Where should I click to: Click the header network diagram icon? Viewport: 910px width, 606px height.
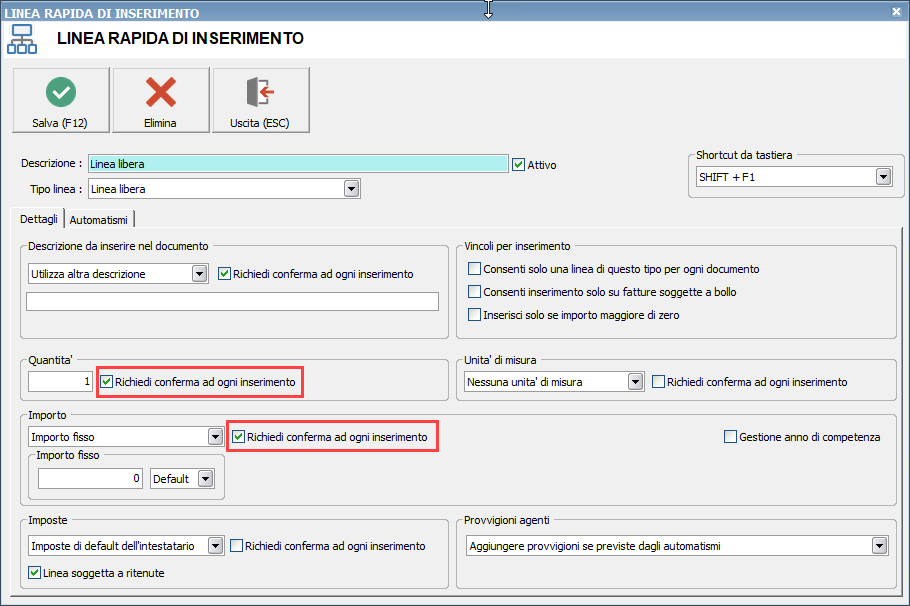[x=21, y=39]
